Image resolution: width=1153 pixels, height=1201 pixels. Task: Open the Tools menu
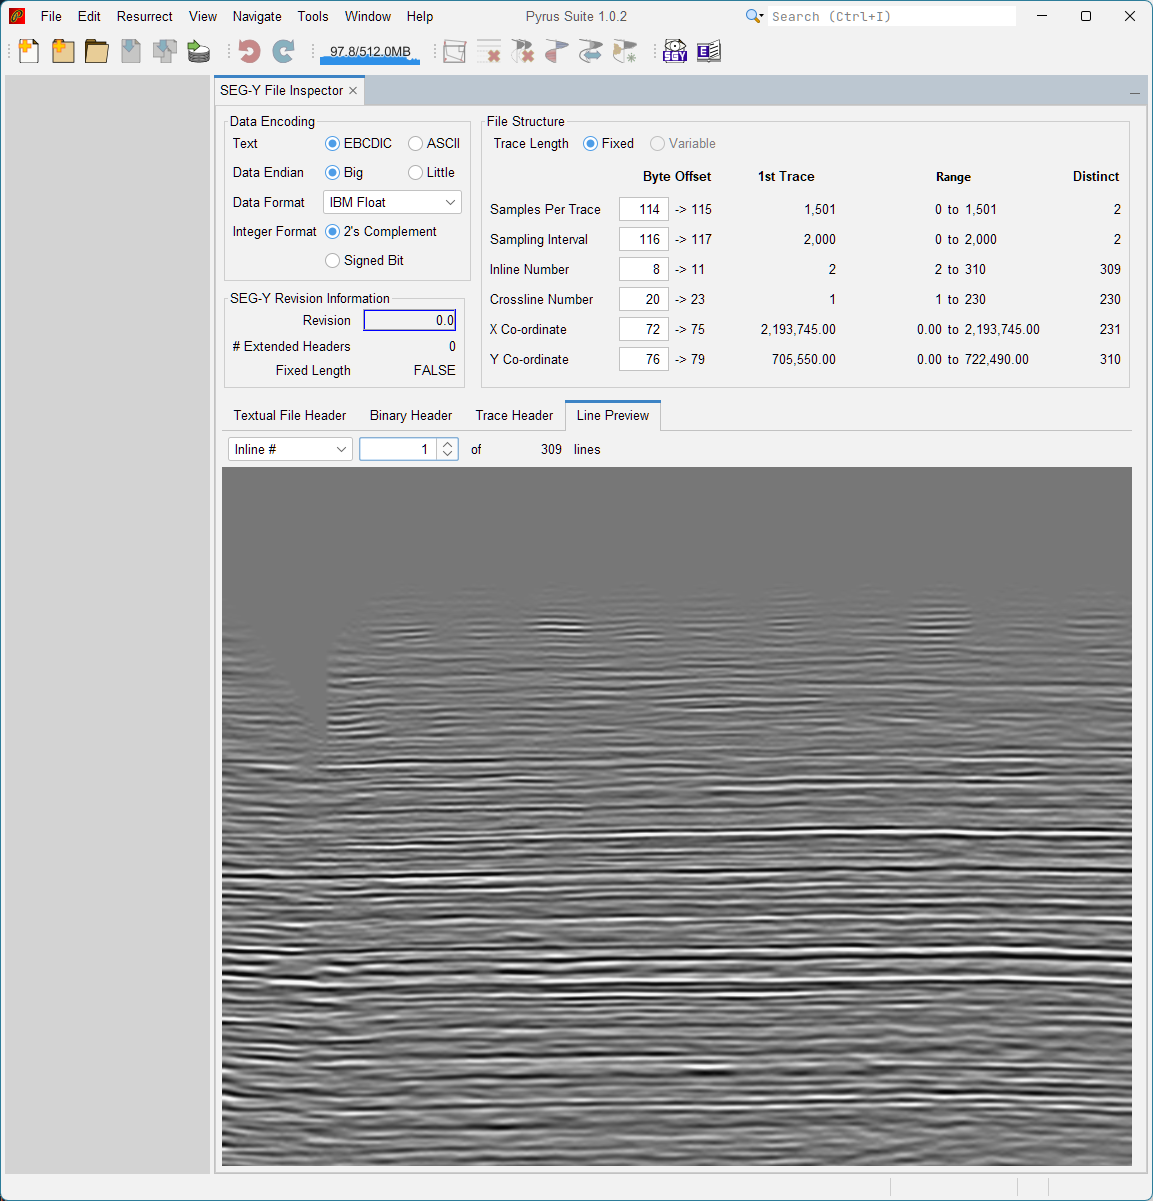click(313, 16)
